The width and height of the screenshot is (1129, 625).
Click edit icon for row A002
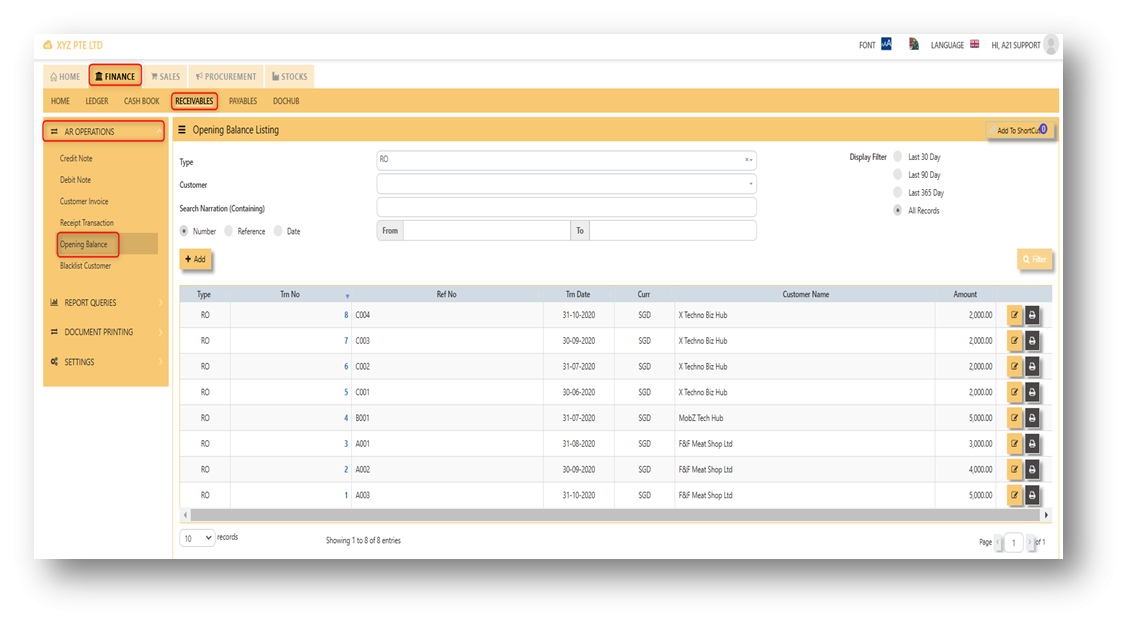(1015, 469)
